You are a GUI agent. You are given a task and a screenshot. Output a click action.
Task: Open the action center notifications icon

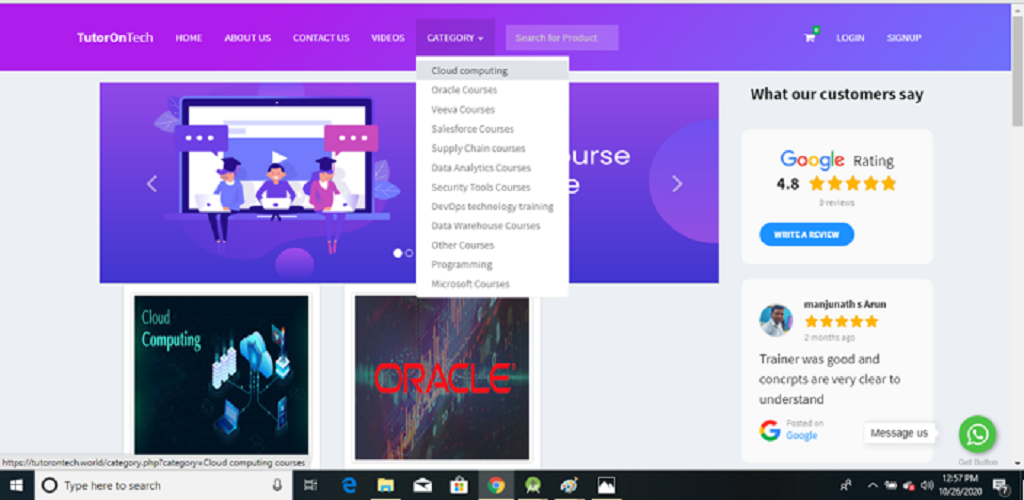(x=999, y=485)
